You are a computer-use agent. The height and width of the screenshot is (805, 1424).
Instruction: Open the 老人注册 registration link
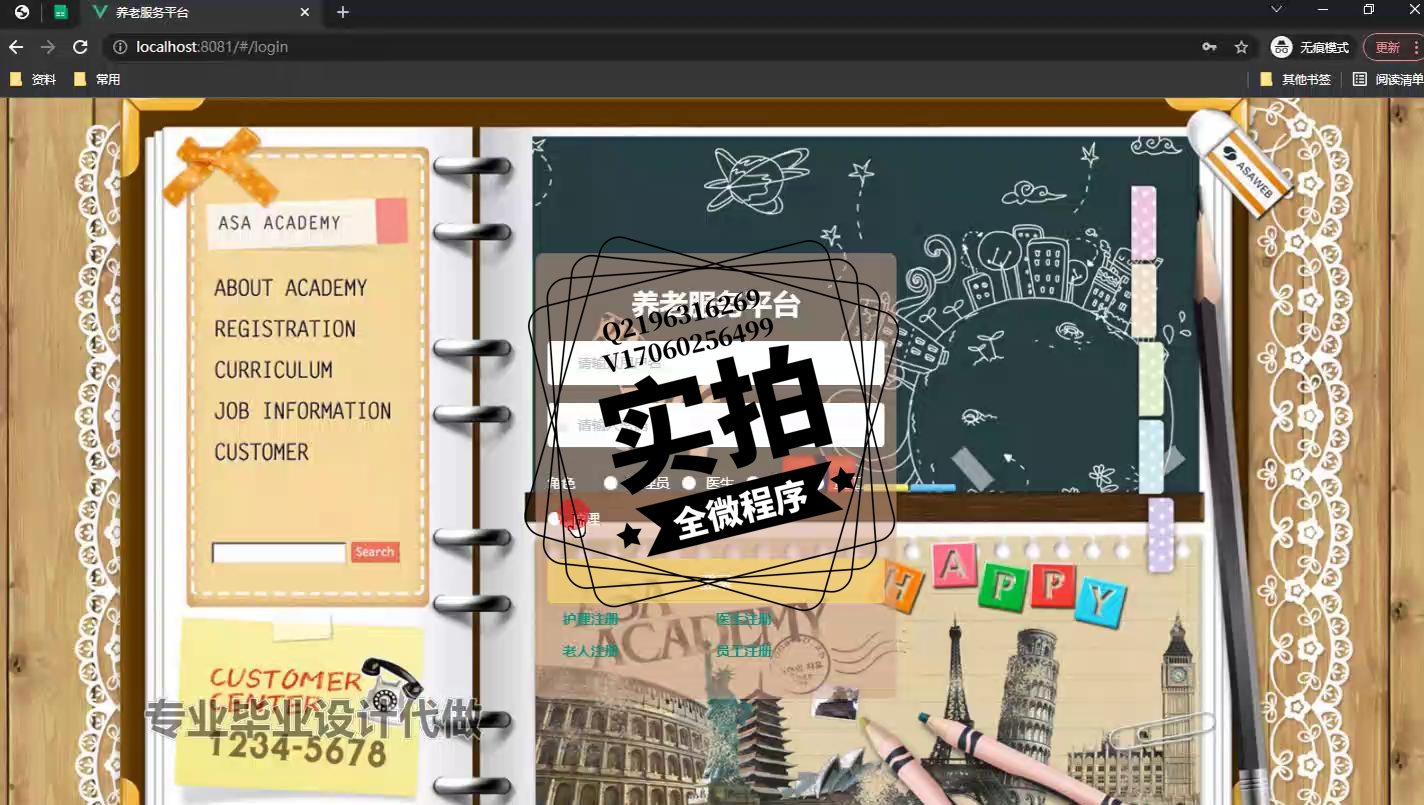click(590, 651)
